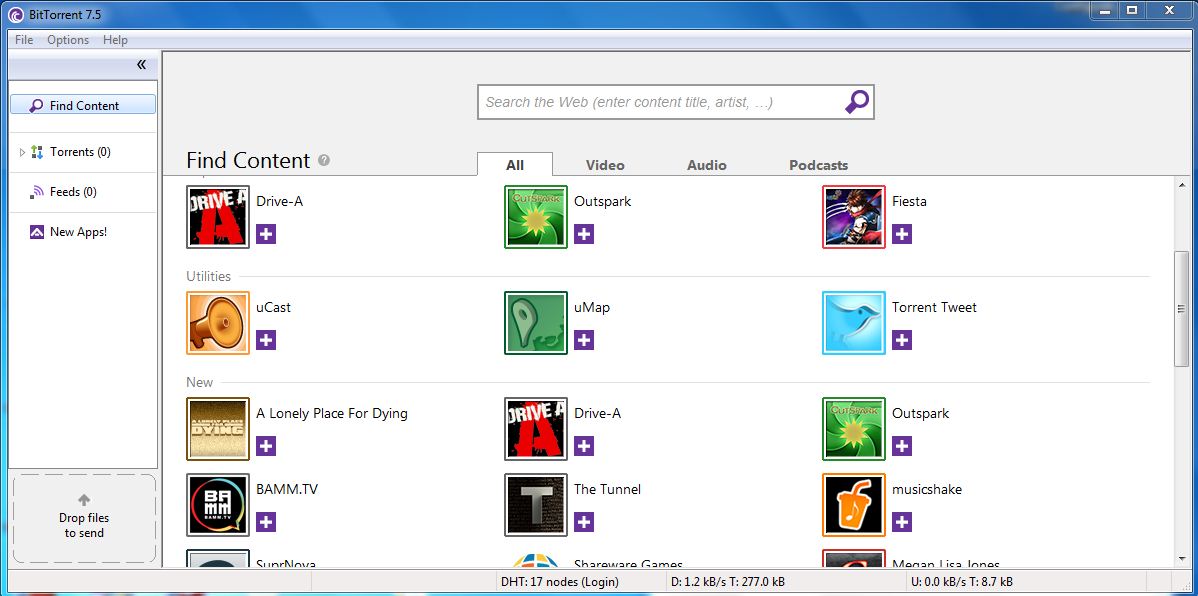Open the uMap map pin icon
This screenshot has height=596, width=1198.
point(536,322)
